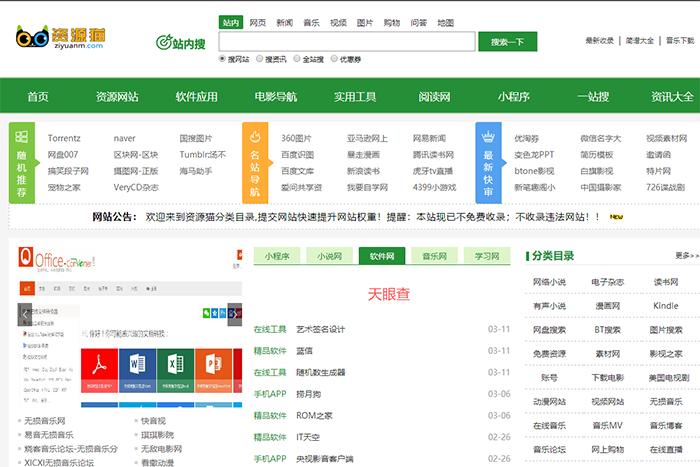Open the ROM之家 list entry
The width and height of the screenshot is (700, 467).
click(x=314, y=416)
